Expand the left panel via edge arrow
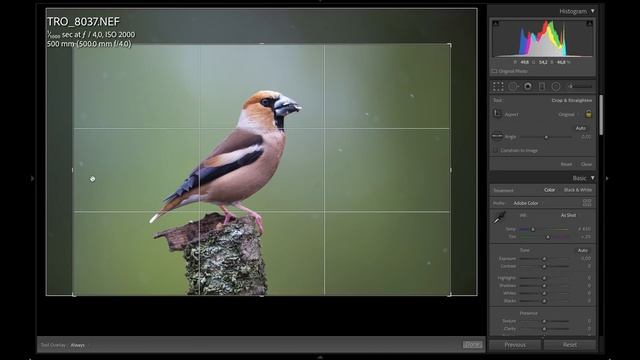Viewport: 640px width, 360px height. (x=32, y=178)
